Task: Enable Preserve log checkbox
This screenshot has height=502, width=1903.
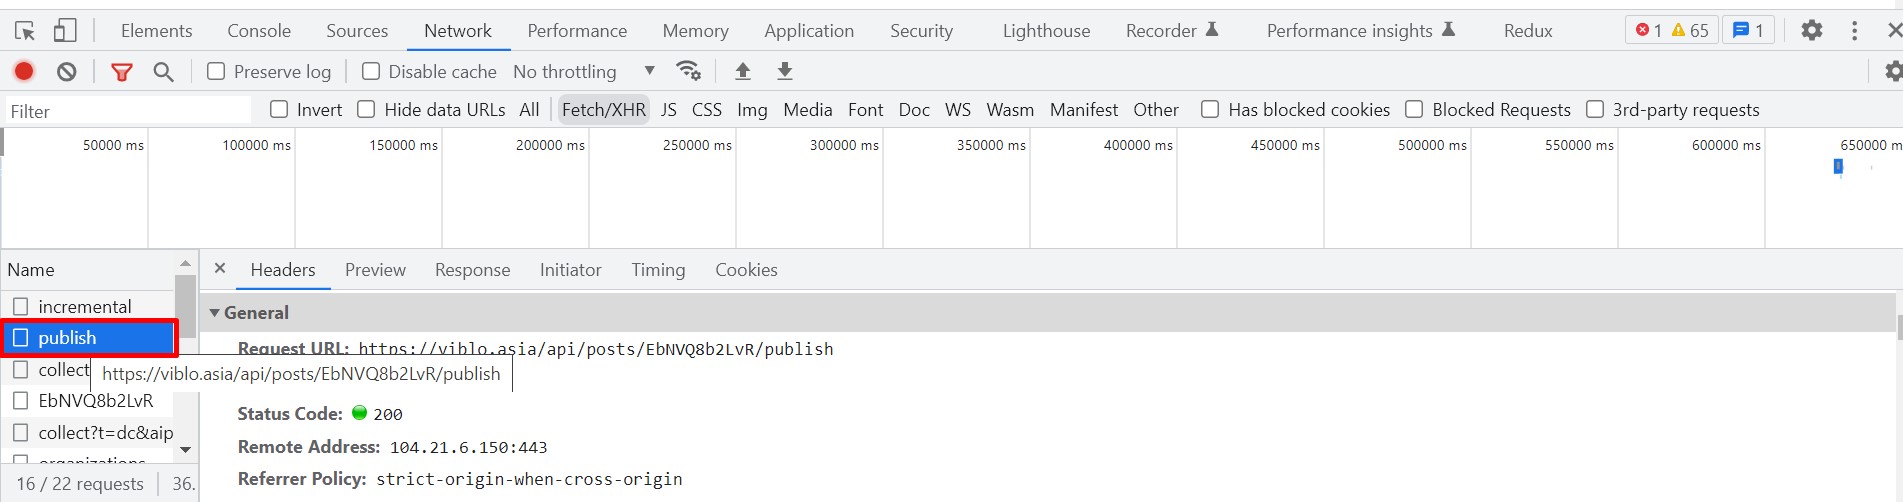Action: point(216,71)
